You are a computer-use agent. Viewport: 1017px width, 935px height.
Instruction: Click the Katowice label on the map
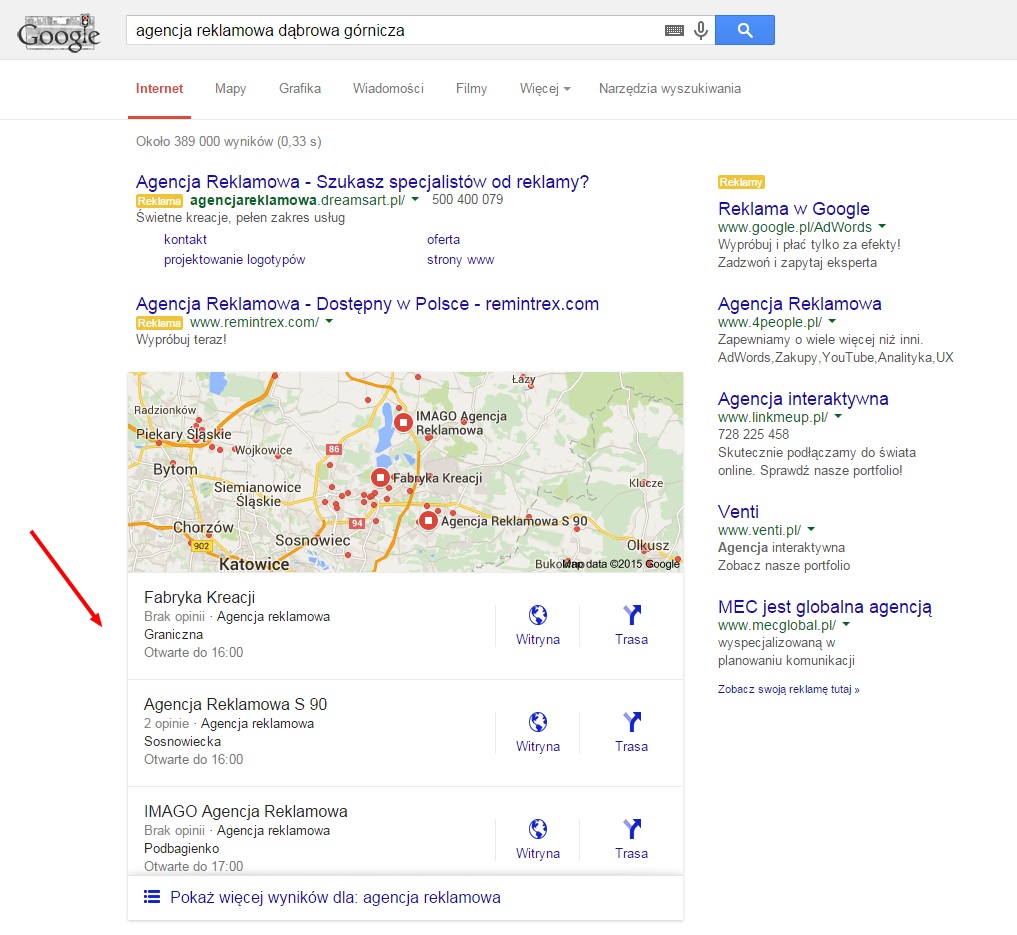(254, 564)
